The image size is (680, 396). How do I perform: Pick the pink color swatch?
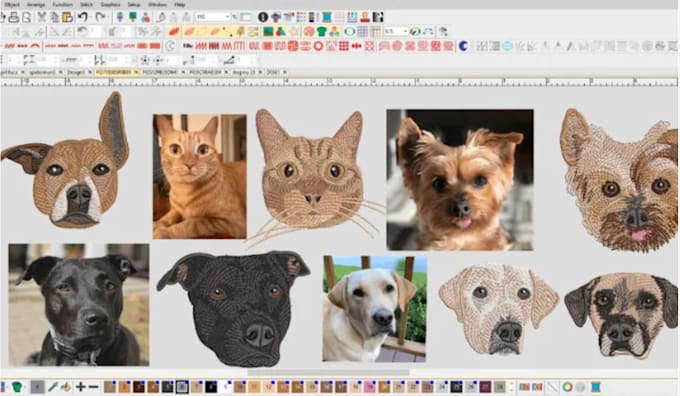click(369, 386)
